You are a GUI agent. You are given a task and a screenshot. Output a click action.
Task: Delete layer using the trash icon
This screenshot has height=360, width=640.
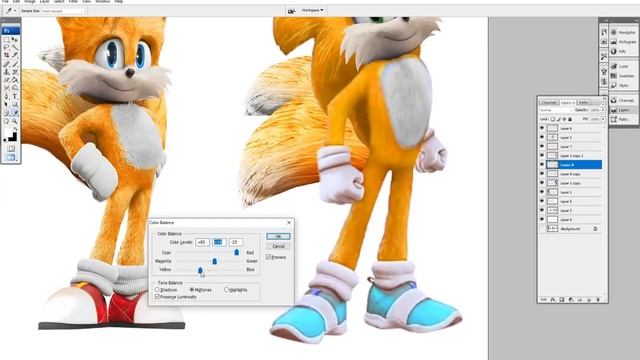click(x=598, y=300)
